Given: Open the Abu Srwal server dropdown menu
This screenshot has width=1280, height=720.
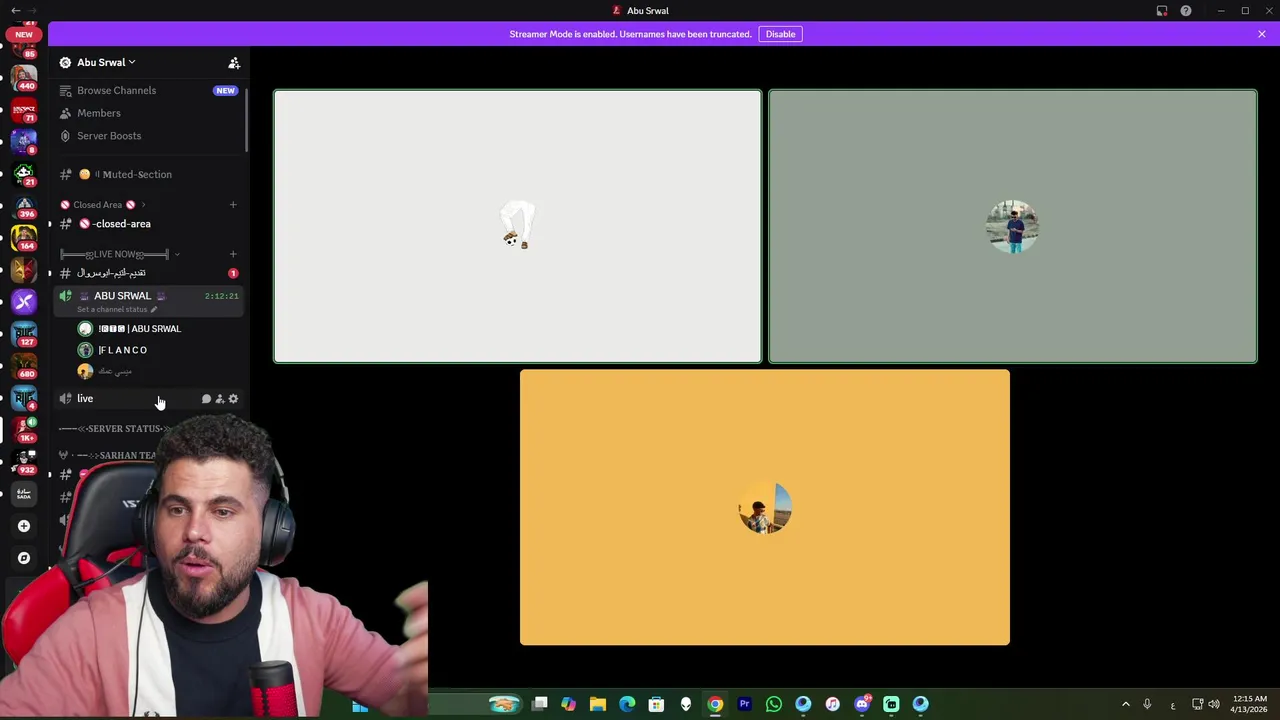Looking at the screenshot, I should pyautogui.click(x=106, y=62).
